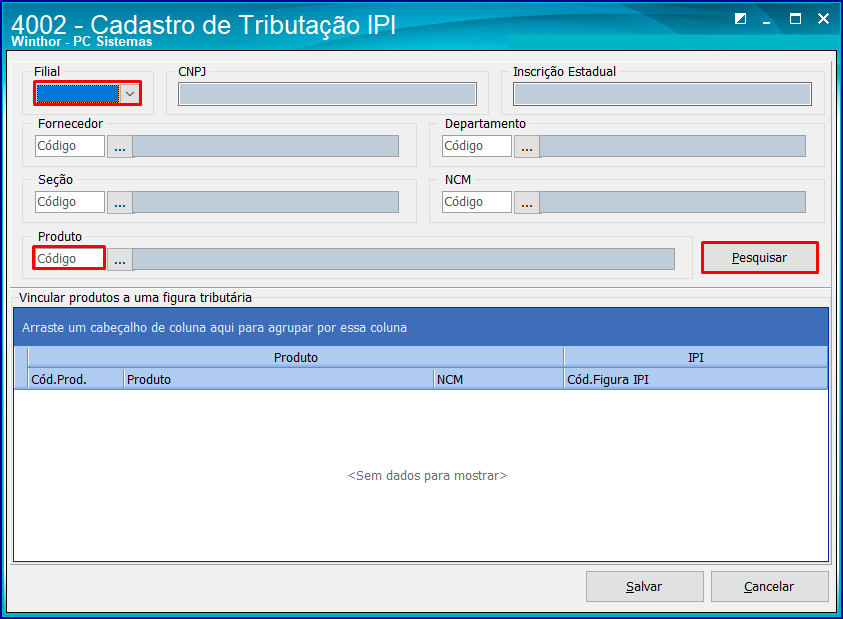
Task: Open Produto lookup ellipsis button
Action: point(120,259)
